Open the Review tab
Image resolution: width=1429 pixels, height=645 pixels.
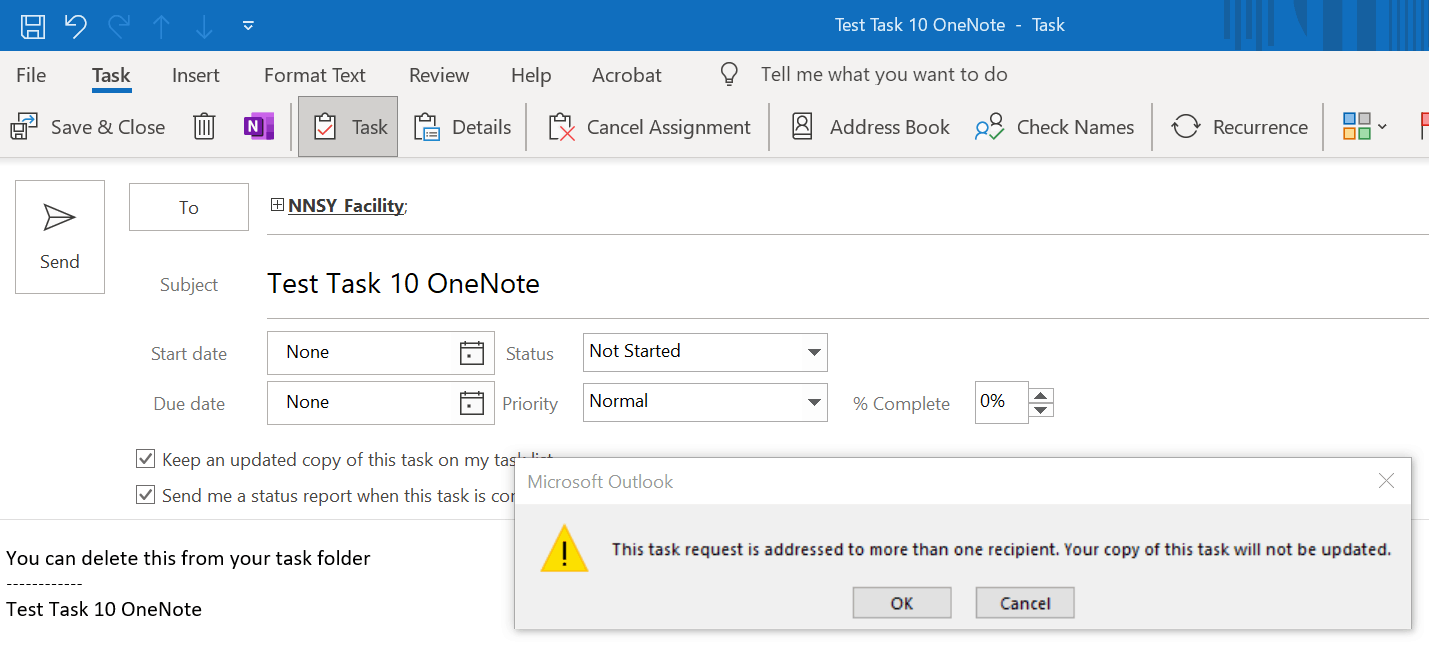pyautogui.click(x=439, y=75)
